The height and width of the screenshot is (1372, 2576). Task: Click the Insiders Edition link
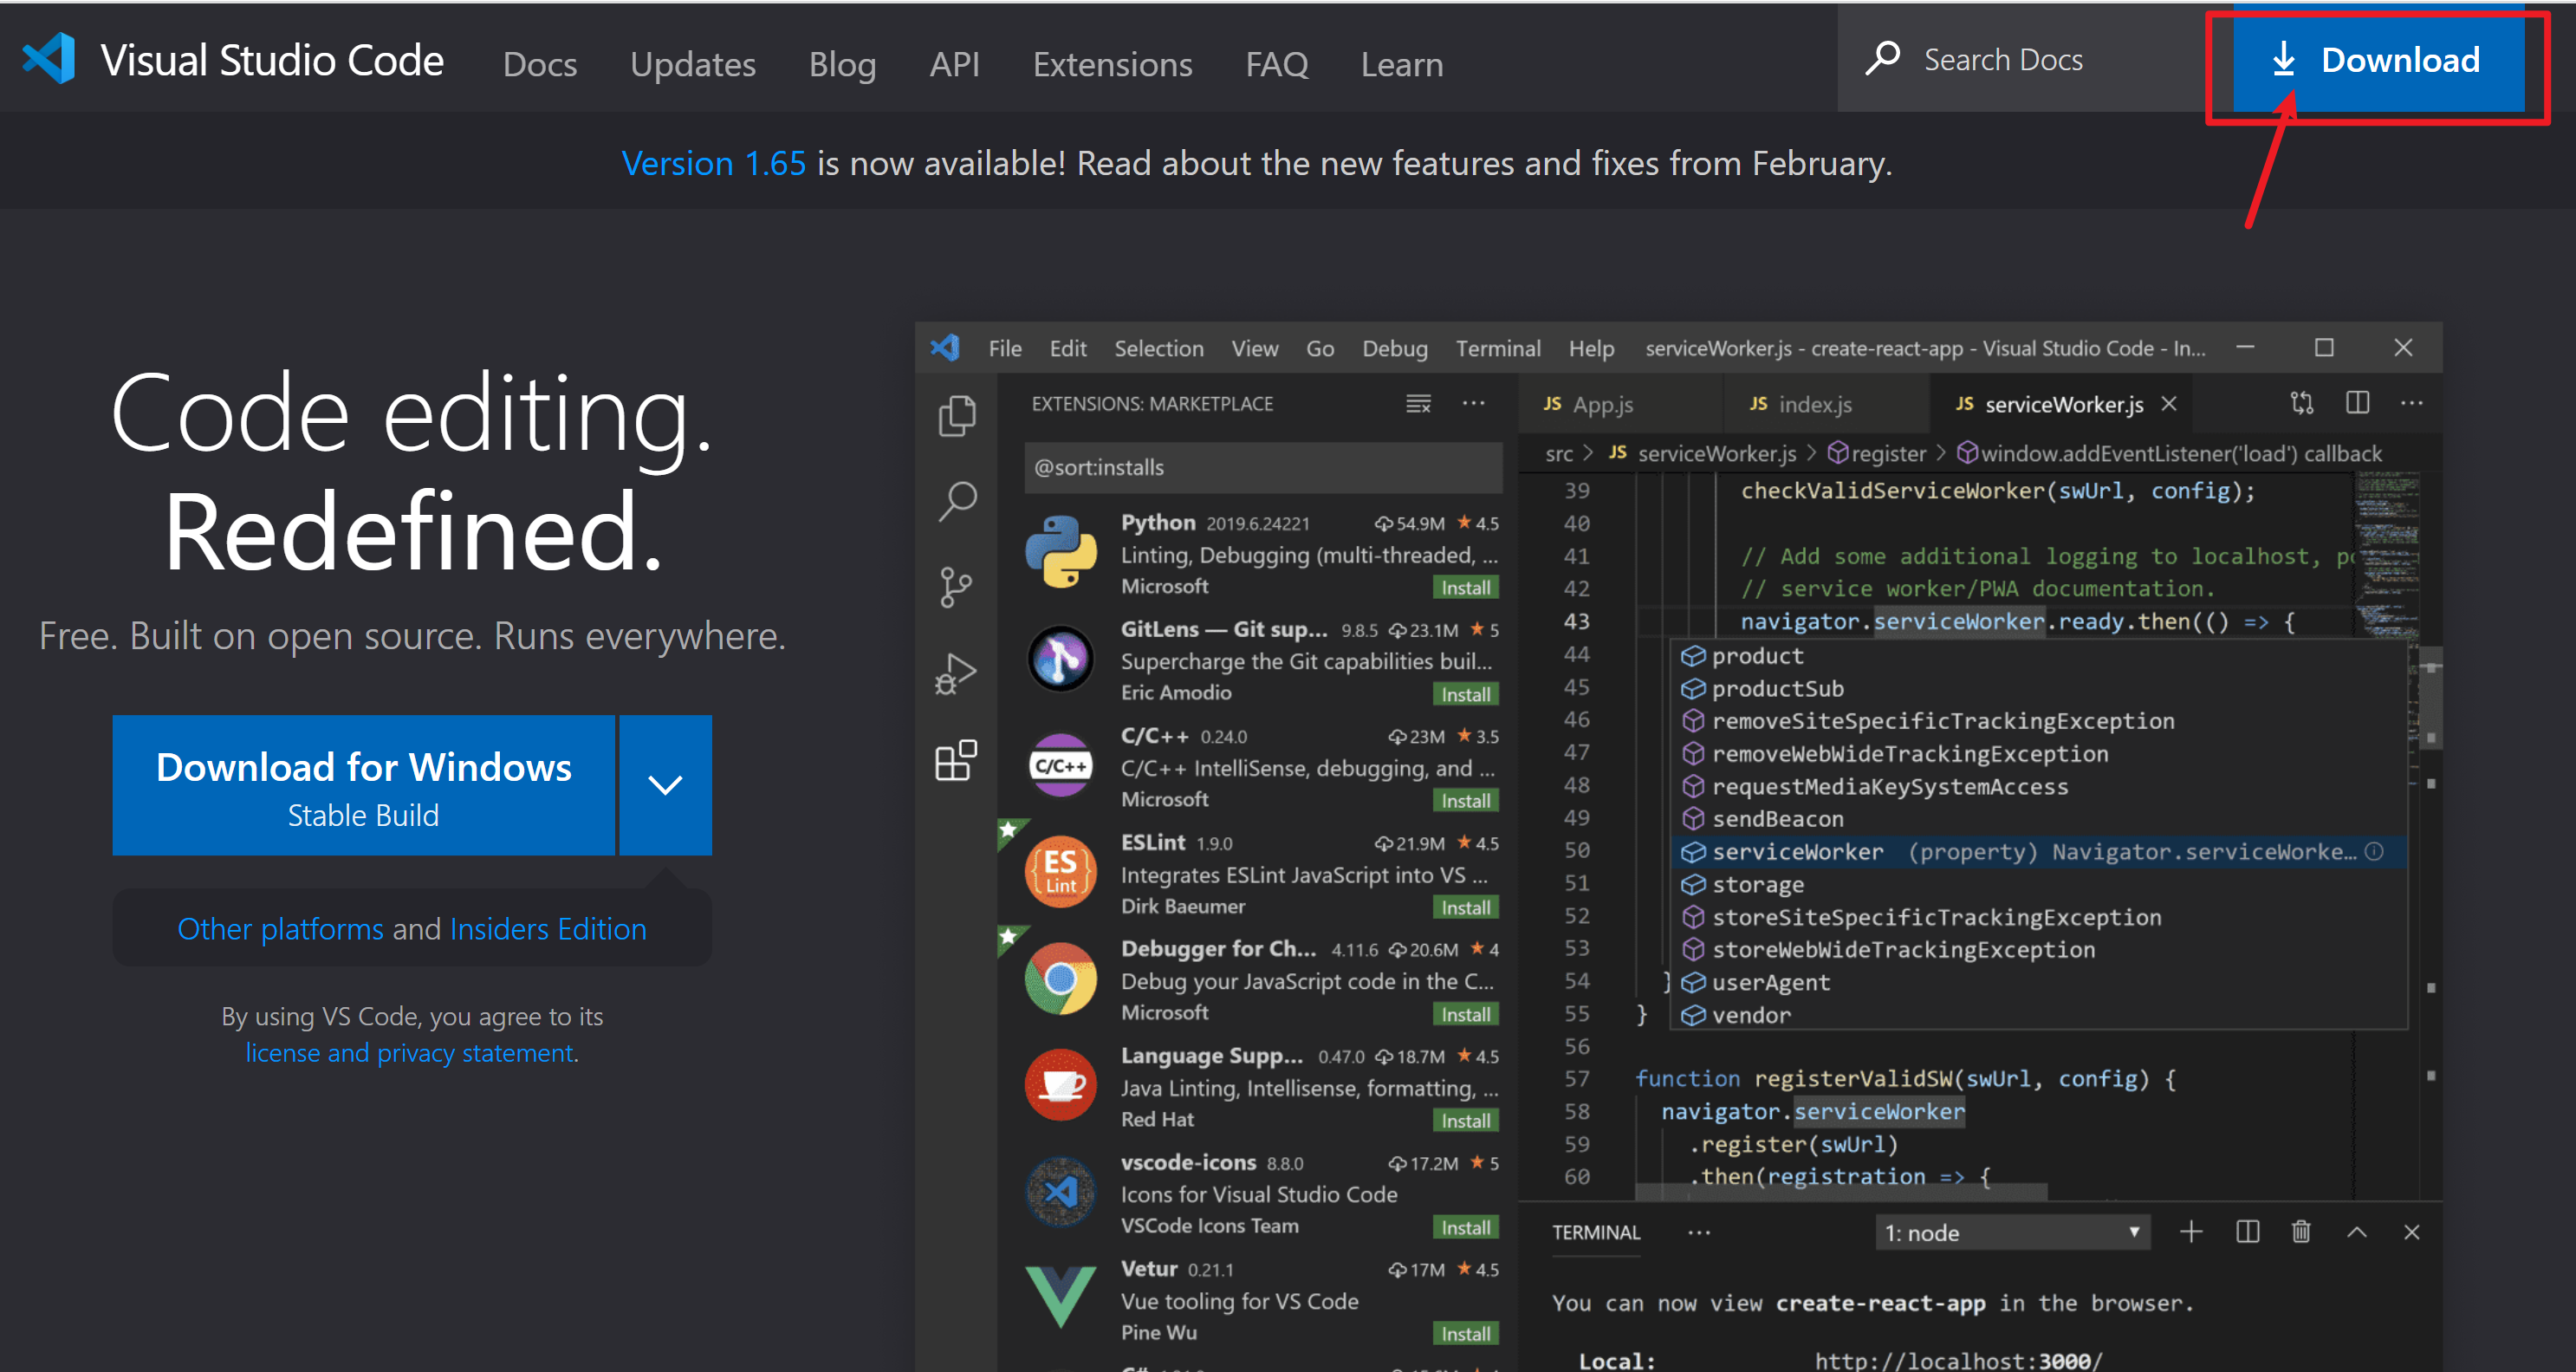547,929
